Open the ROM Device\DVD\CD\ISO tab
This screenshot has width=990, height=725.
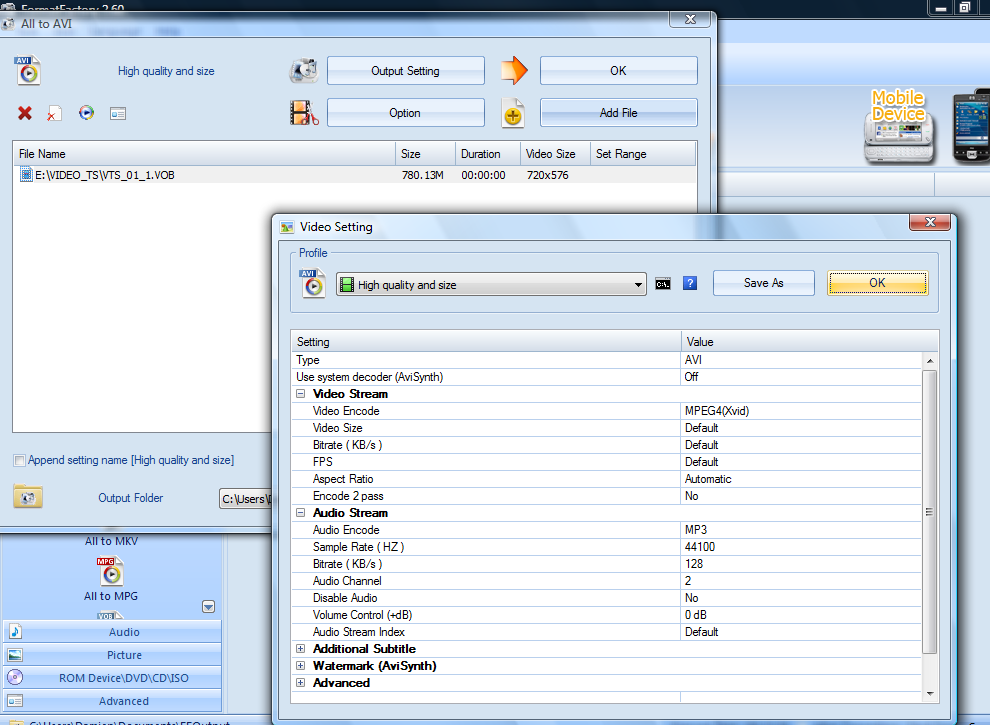click(112, 678)
